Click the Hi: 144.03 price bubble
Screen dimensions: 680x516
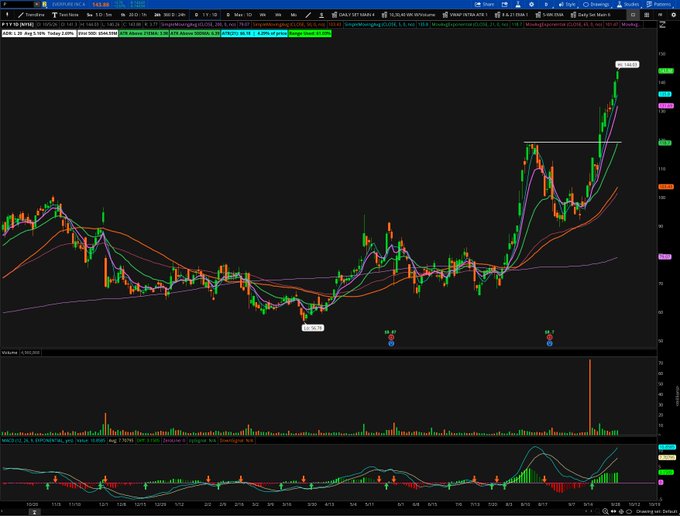[x=627, y=65]
